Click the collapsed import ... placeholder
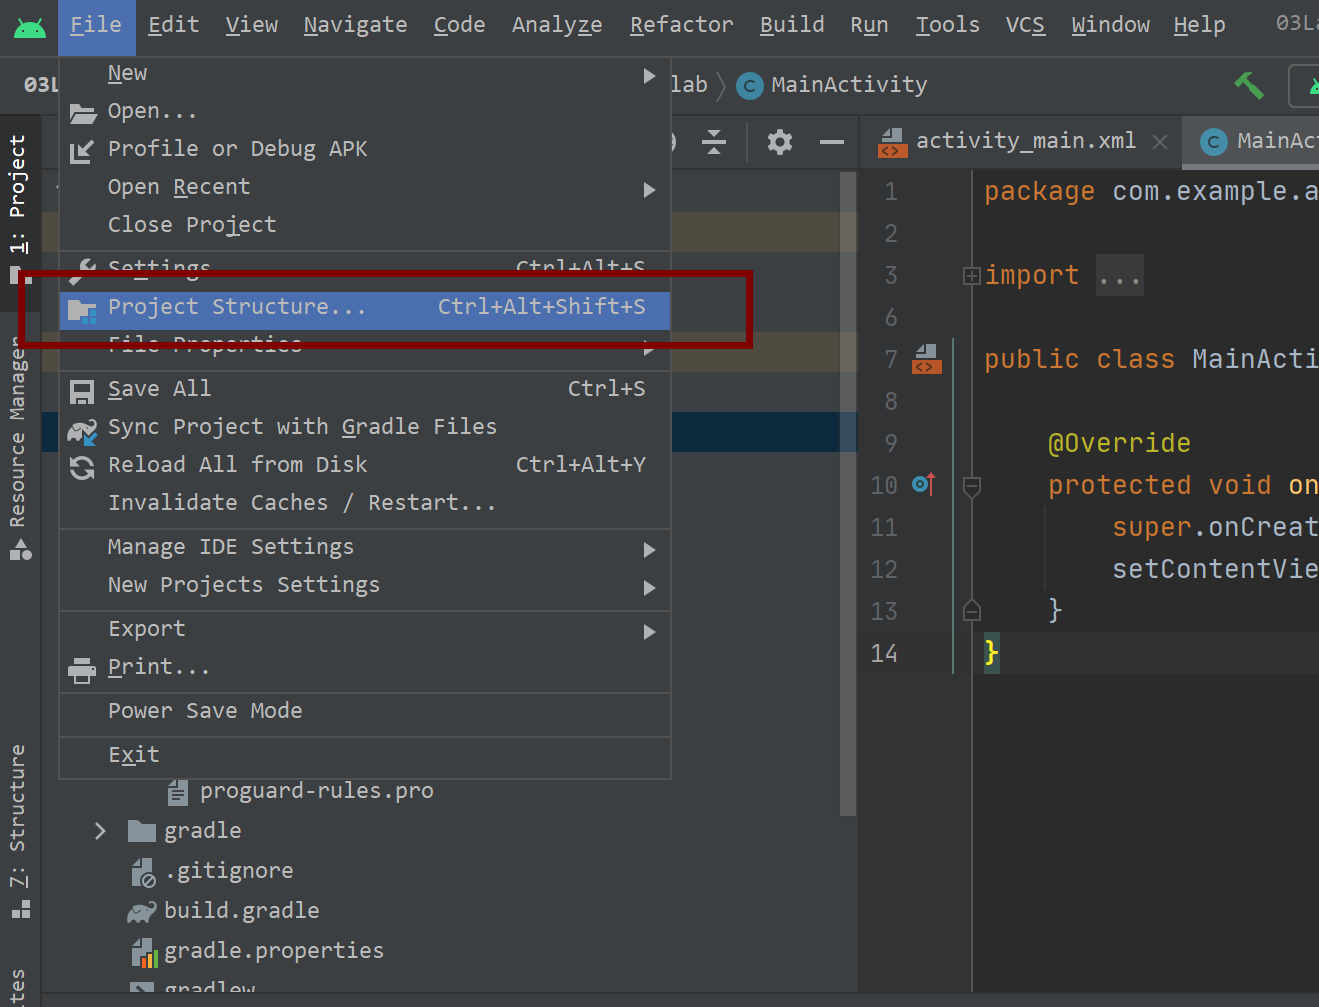Screen dimensions: 1319x1007 (x=1119, y=277)
